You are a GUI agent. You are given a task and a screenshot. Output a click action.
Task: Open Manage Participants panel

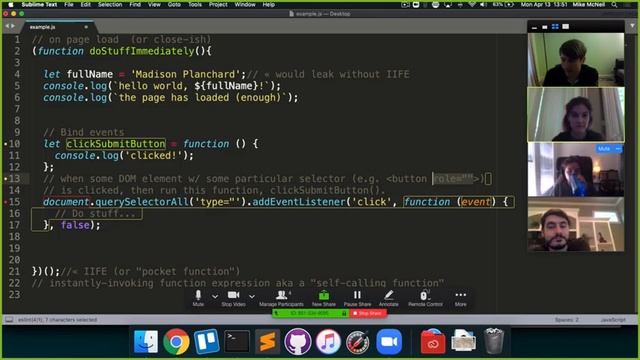point(281,298)
